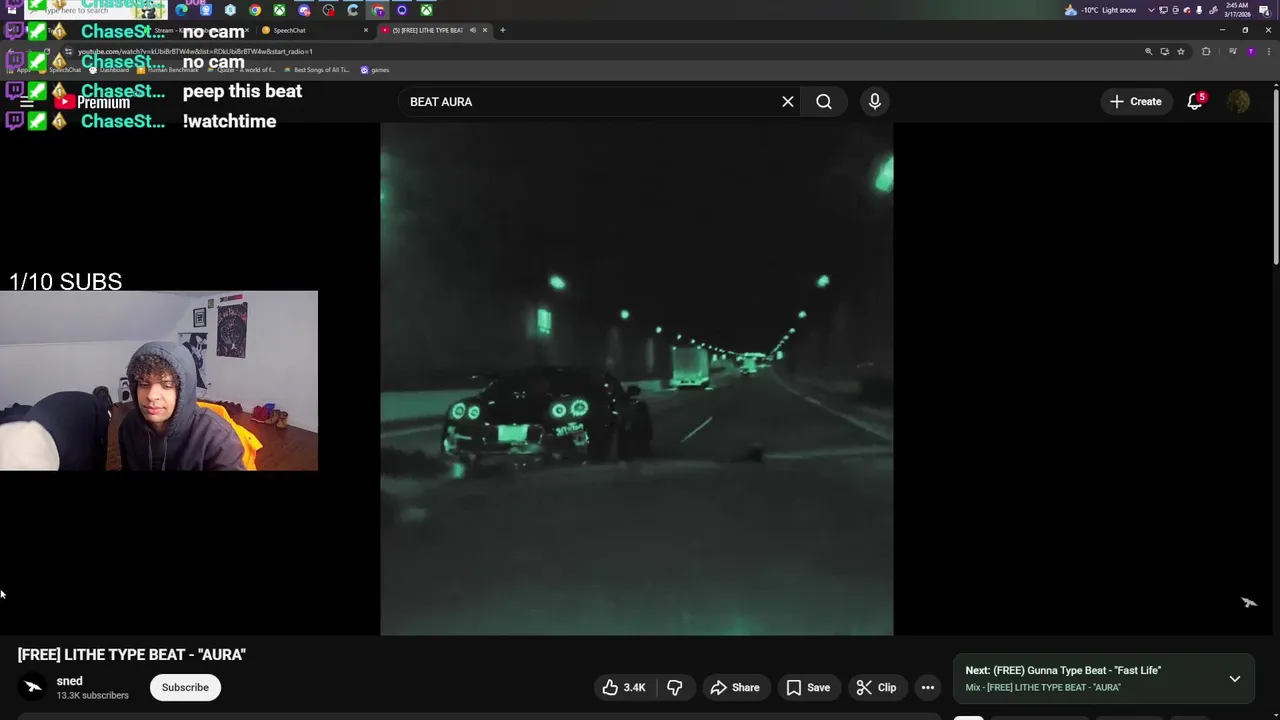Click the browser address bar URL

click(x=195, y=51)
